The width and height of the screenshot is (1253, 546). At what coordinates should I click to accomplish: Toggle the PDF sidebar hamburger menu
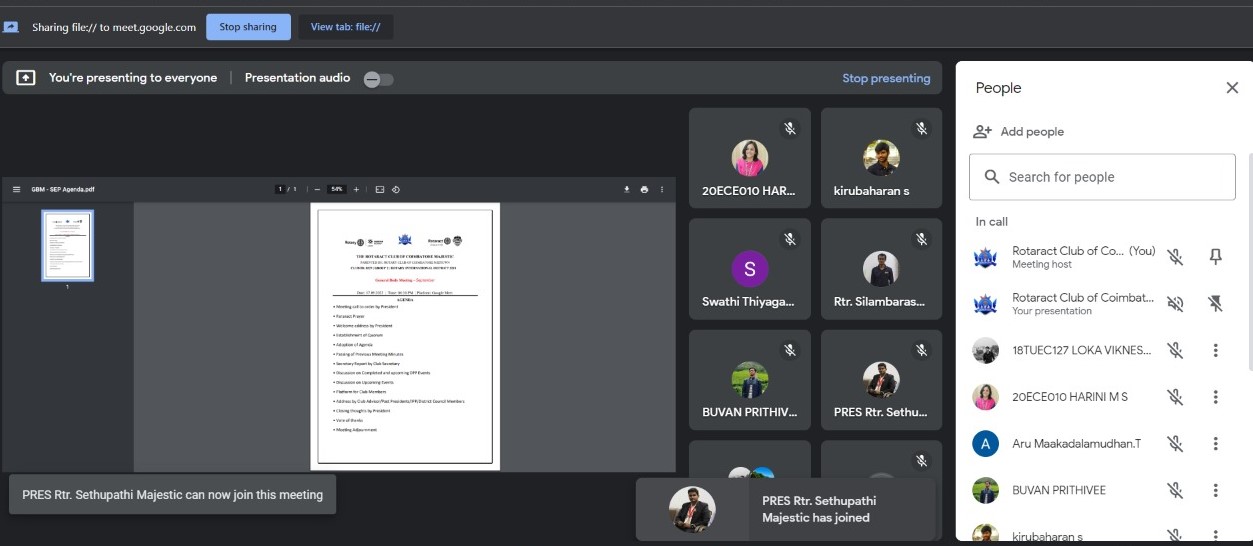[16, 189]
